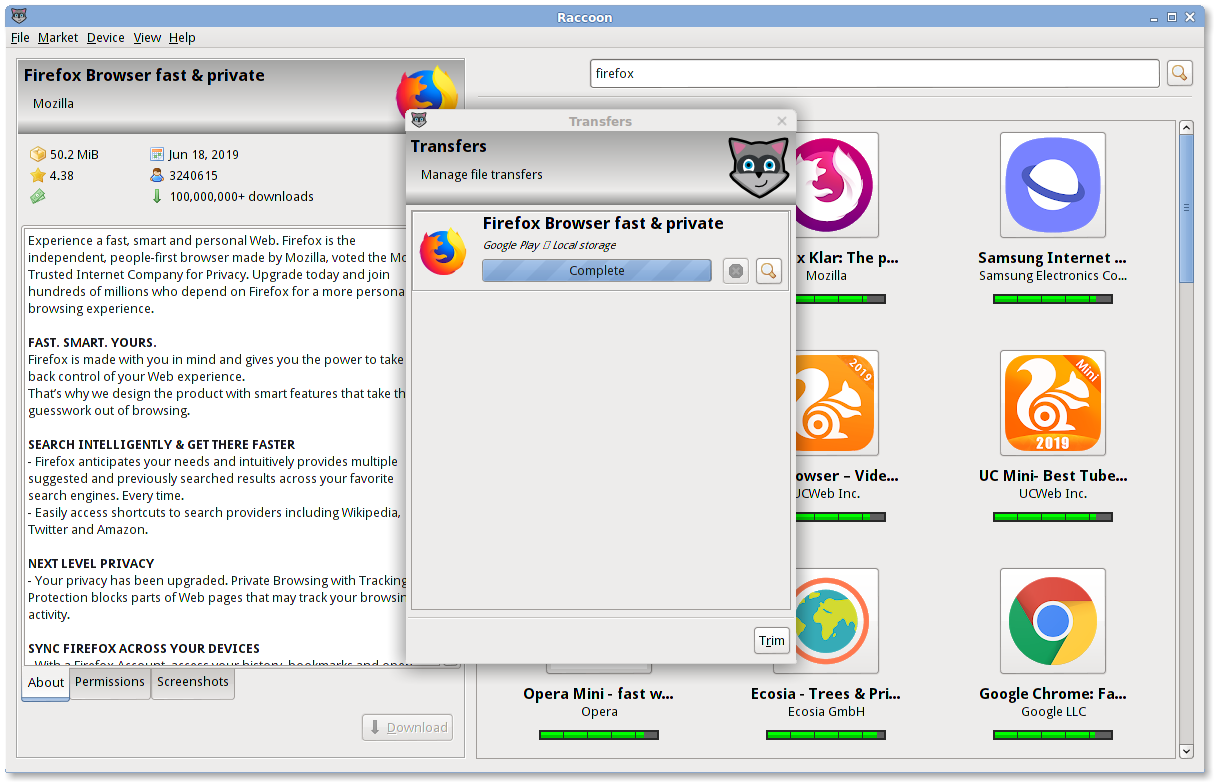The width and height of the screenshot is (1214, 782).
Task: Click the search magnifier button beside firefox field
Action: (x=1179, y=73)
